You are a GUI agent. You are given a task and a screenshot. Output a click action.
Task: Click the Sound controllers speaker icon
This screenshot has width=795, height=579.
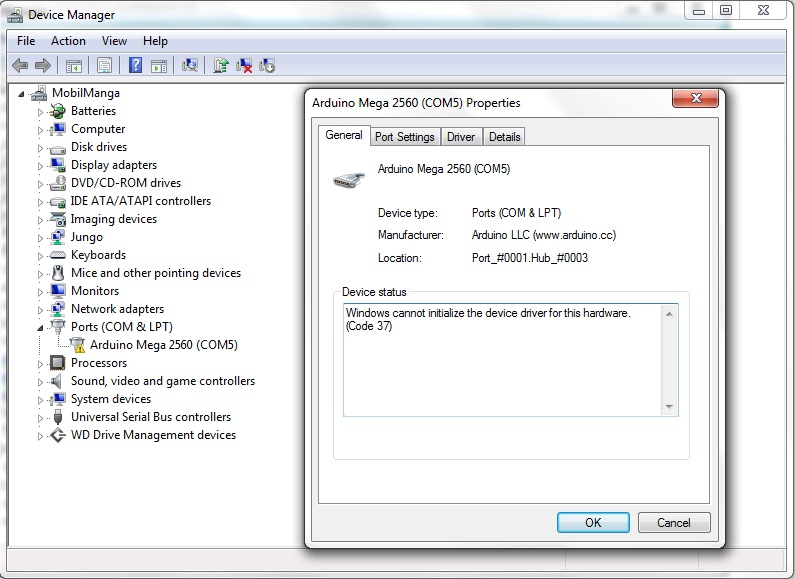click(x=57, y=381)
